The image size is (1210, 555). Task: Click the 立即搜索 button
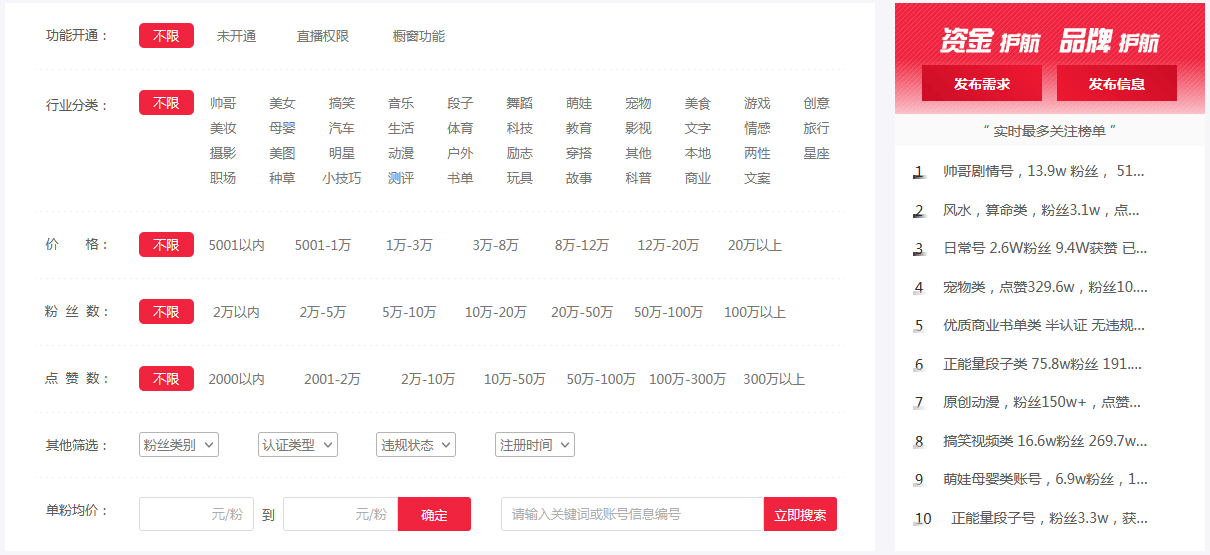pyautogui.click(x=800, y=515)
